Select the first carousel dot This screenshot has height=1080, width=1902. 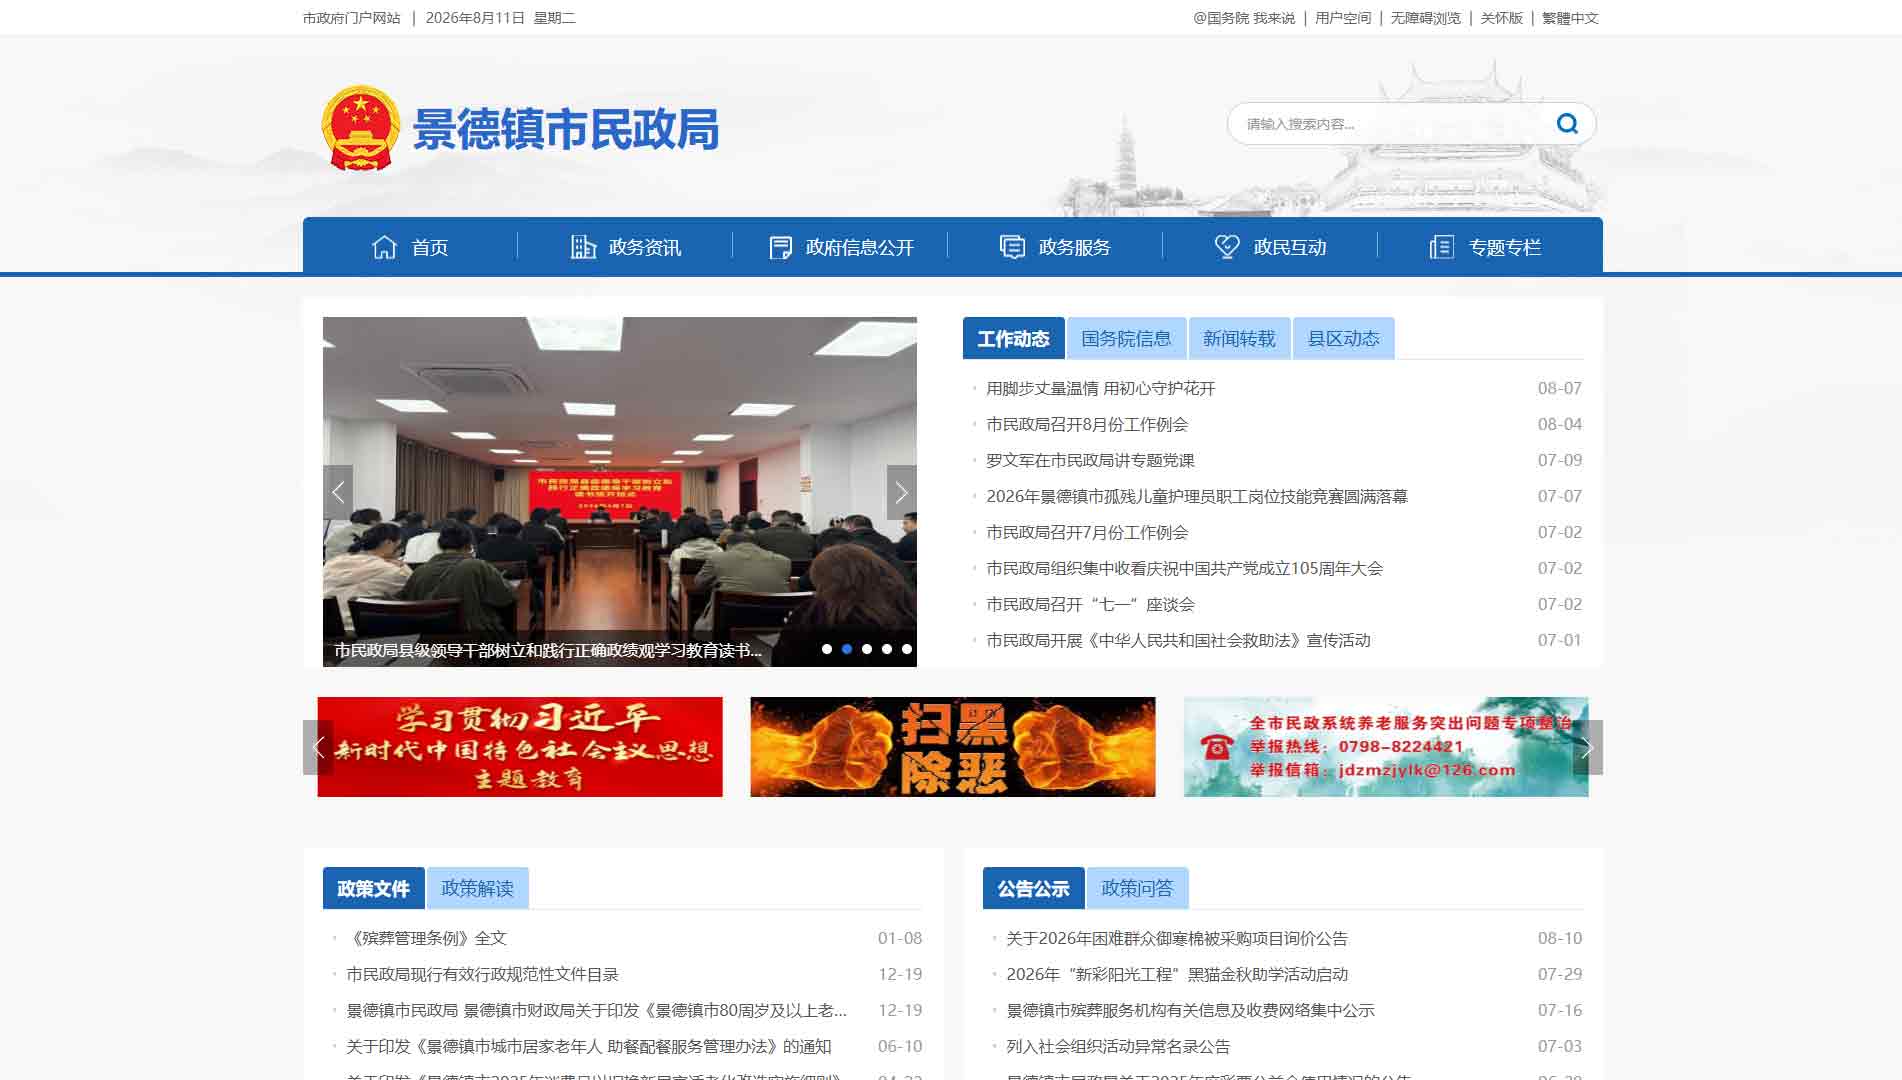[x=827, y=649]
